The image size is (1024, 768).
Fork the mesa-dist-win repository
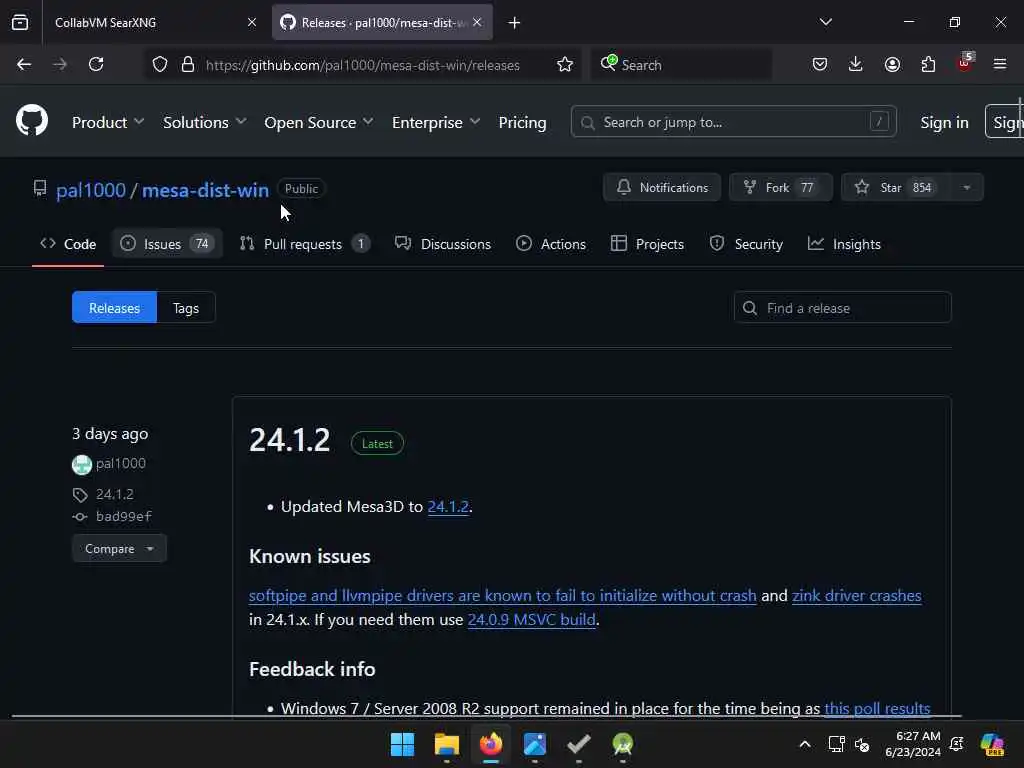pos(780,187)
